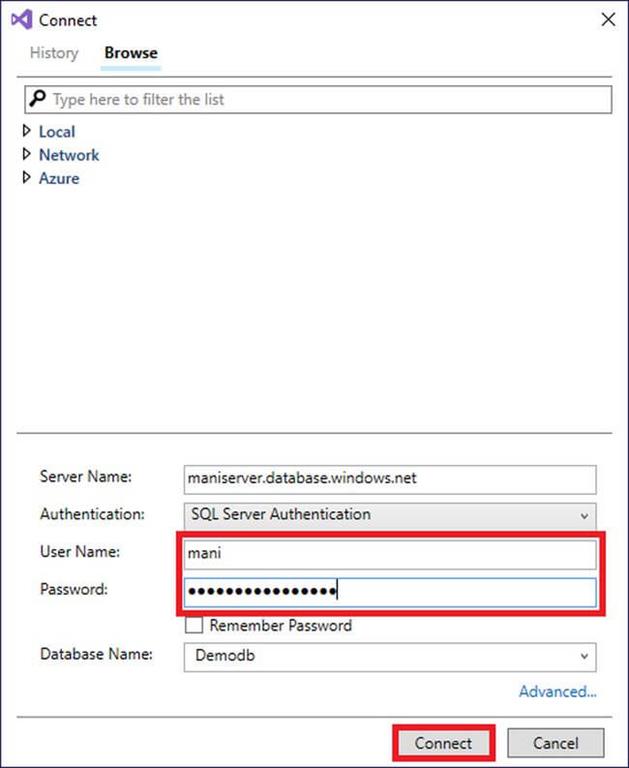The image size is (629, 768).
Task: Open the Advanced... link
Action: pos(557,691)
